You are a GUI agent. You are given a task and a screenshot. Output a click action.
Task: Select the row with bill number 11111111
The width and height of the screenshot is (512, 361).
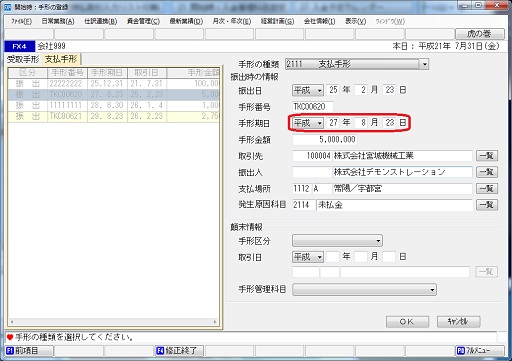click(x=114, y=106)
